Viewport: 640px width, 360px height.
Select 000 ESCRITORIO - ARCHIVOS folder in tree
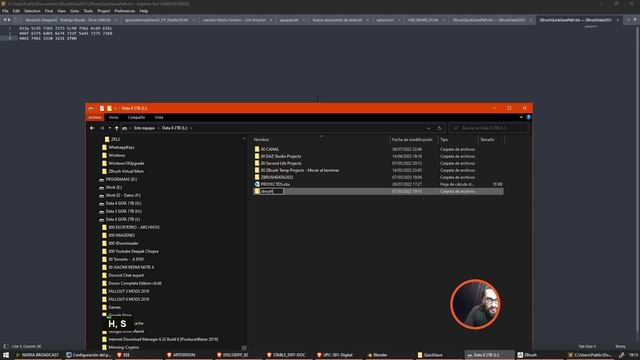[x=134, y=227]
